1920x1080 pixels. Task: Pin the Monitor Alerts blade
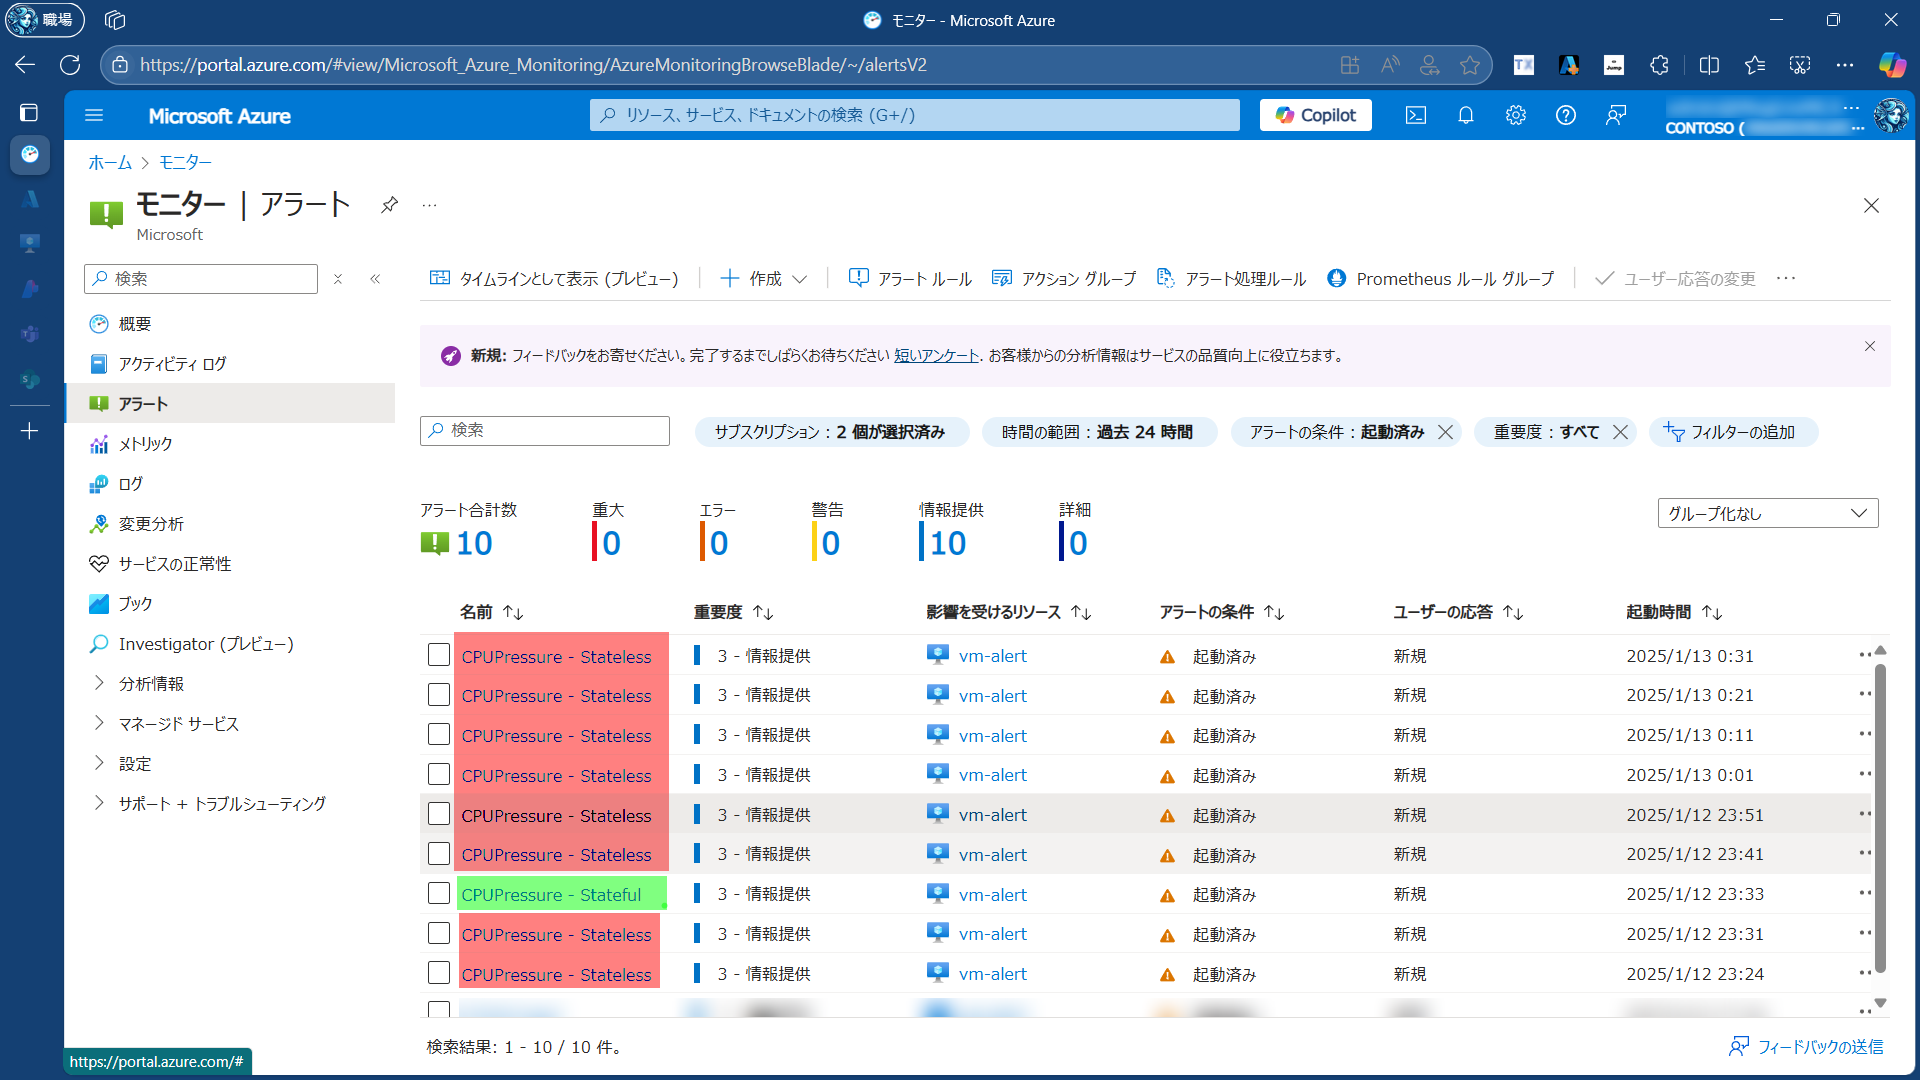pos(390,205)
